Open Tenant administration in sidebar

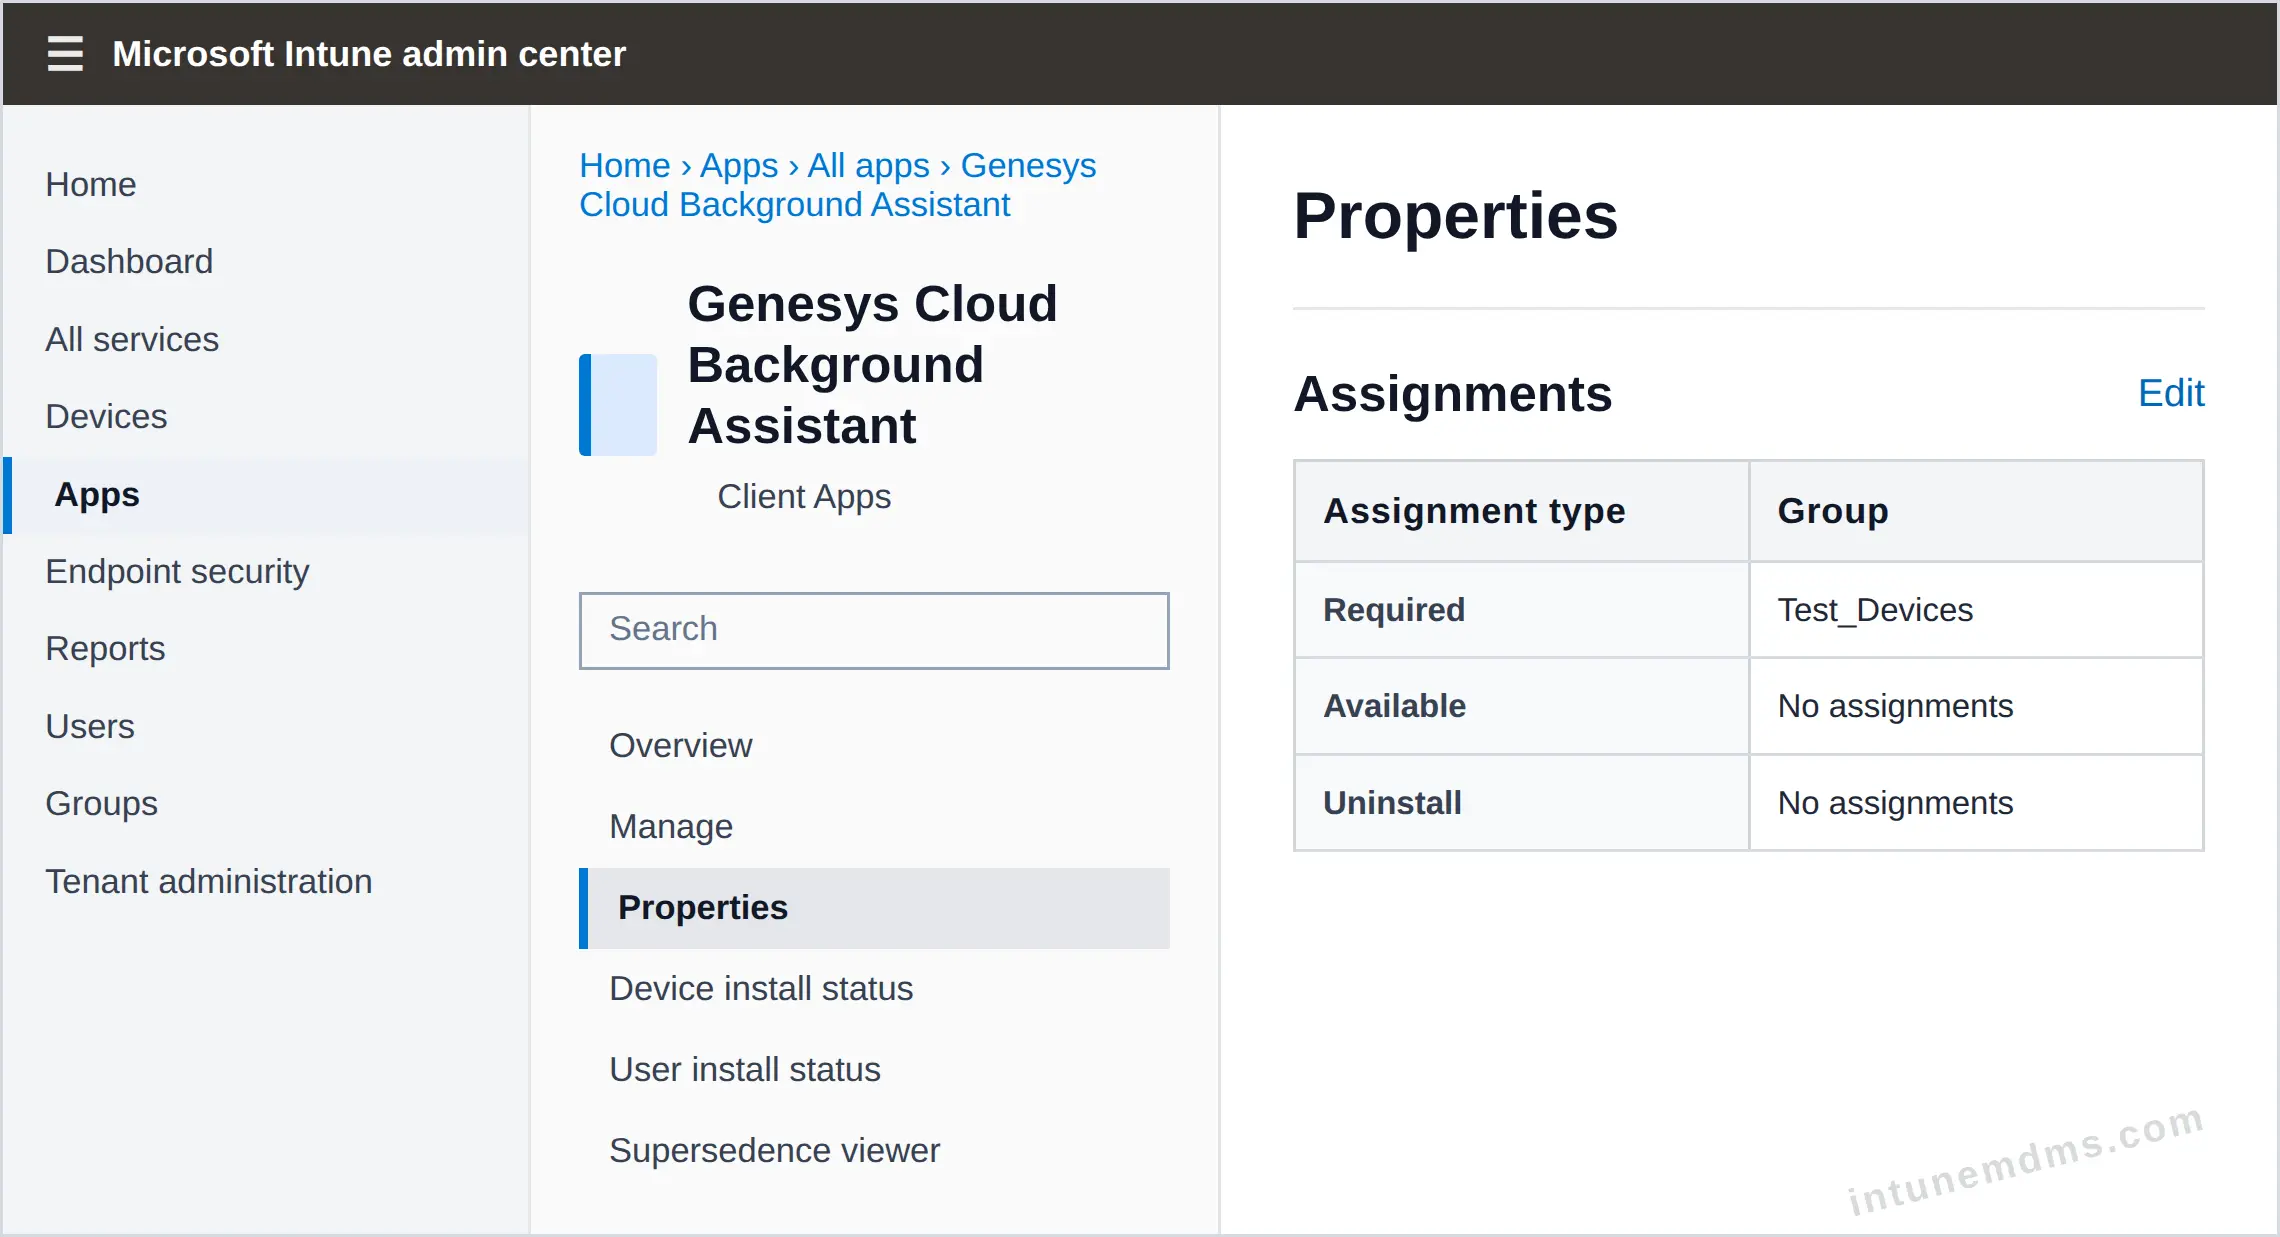point(209,881)
